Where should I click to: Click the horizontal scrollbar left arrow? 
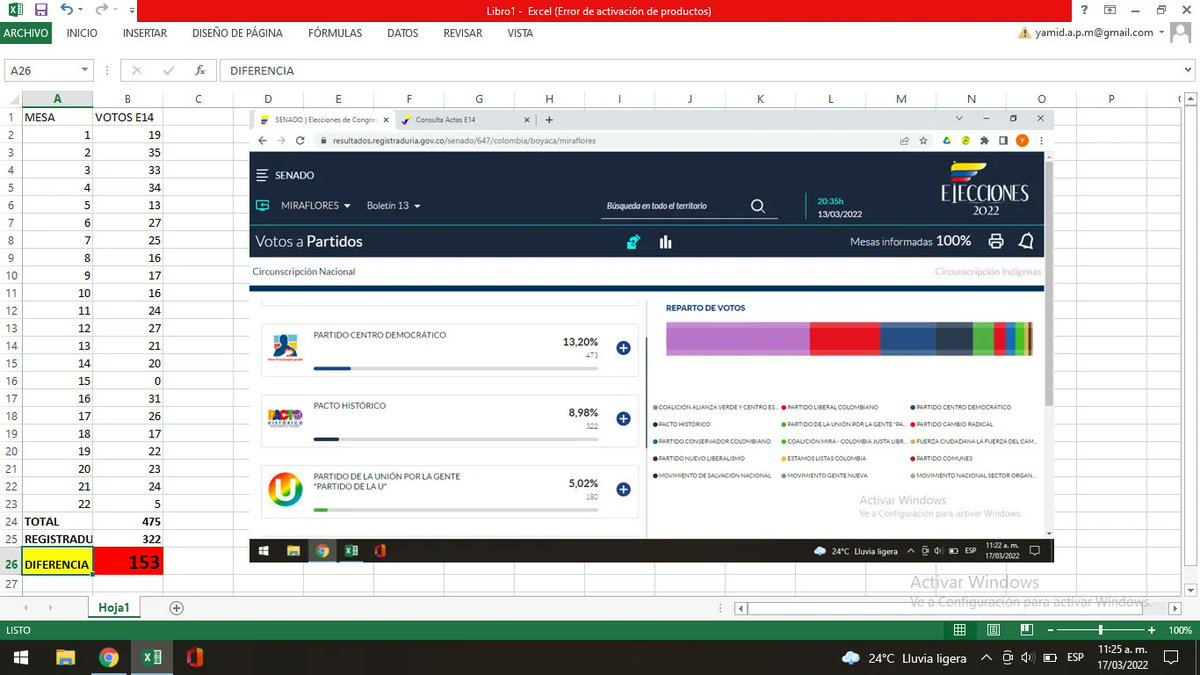741,608
